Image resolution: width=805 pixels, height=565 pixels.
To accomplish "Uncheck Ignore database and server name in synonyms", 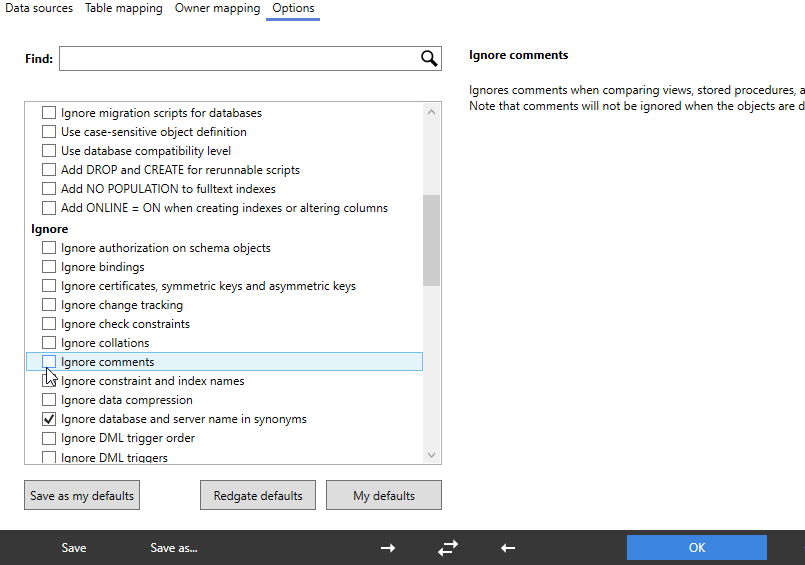I will [49, 419].
